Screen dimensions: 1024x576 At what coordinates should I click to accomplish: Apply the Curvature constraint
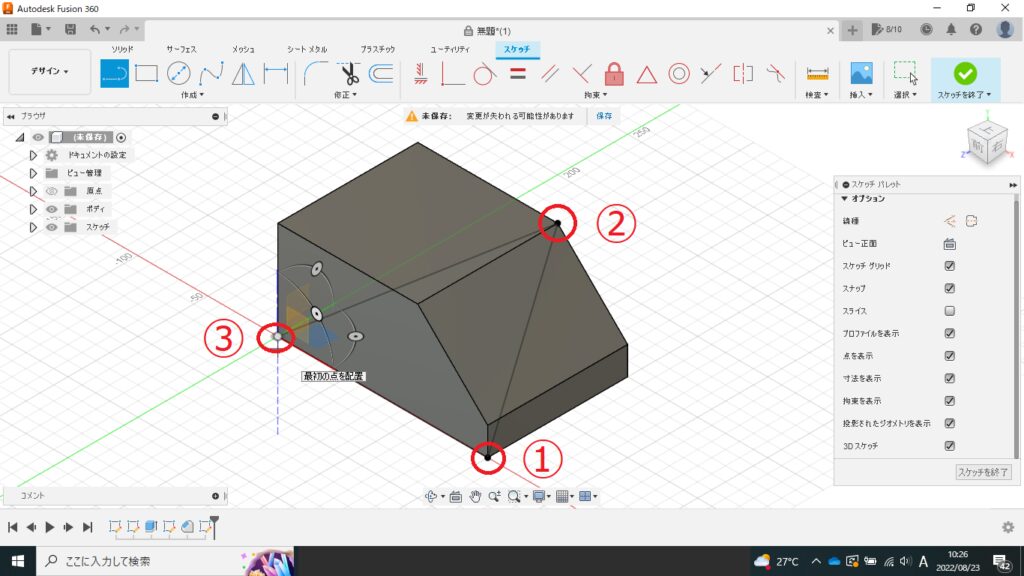pyautogui.click(x=776, y=74)
